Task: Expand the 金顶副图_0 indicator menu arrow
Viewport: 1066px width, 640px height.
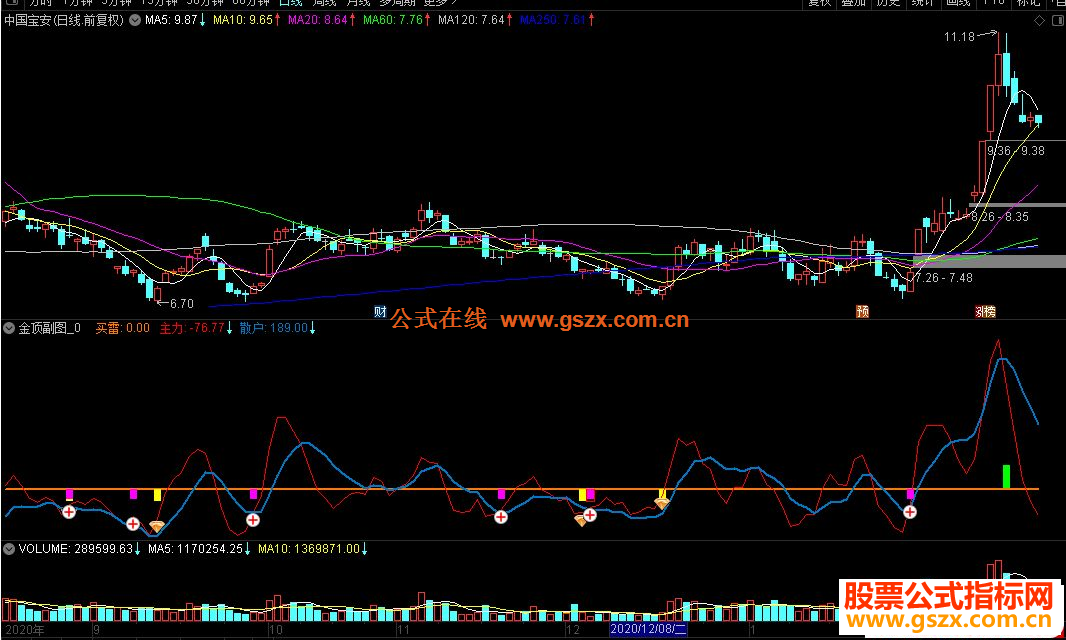Action: tap(9, 329)
